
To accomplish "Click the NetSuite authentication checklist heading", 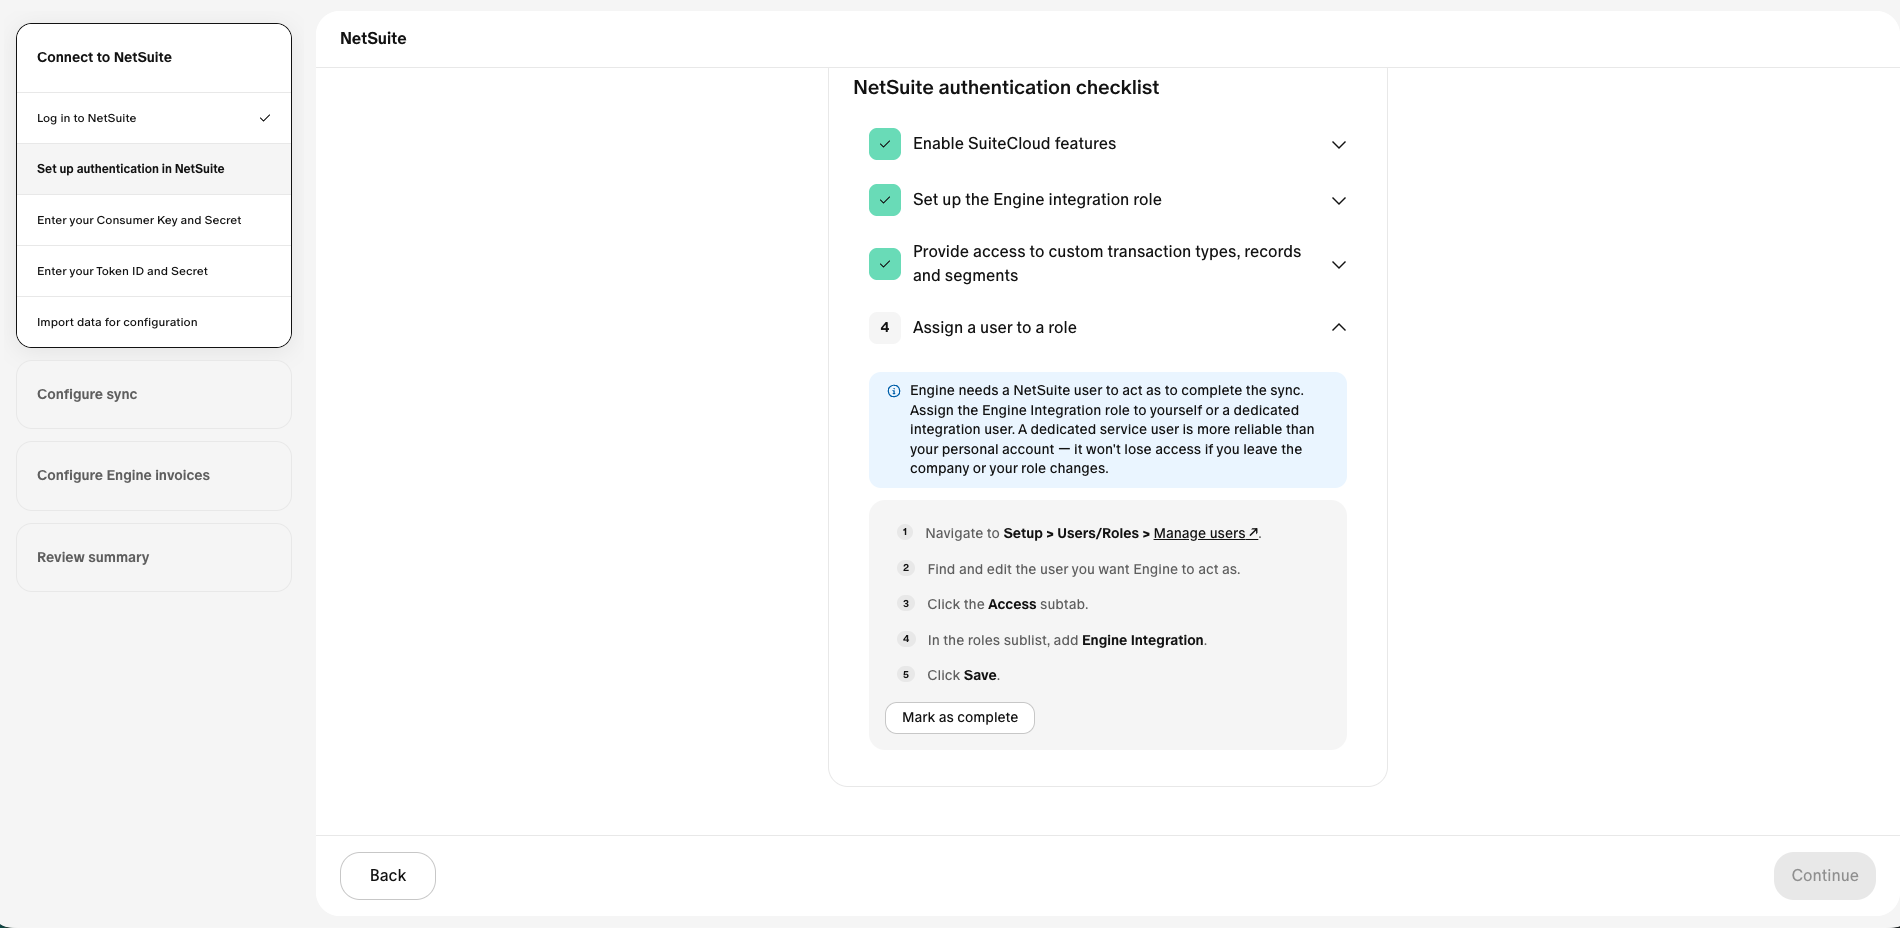I will 1006,88.
